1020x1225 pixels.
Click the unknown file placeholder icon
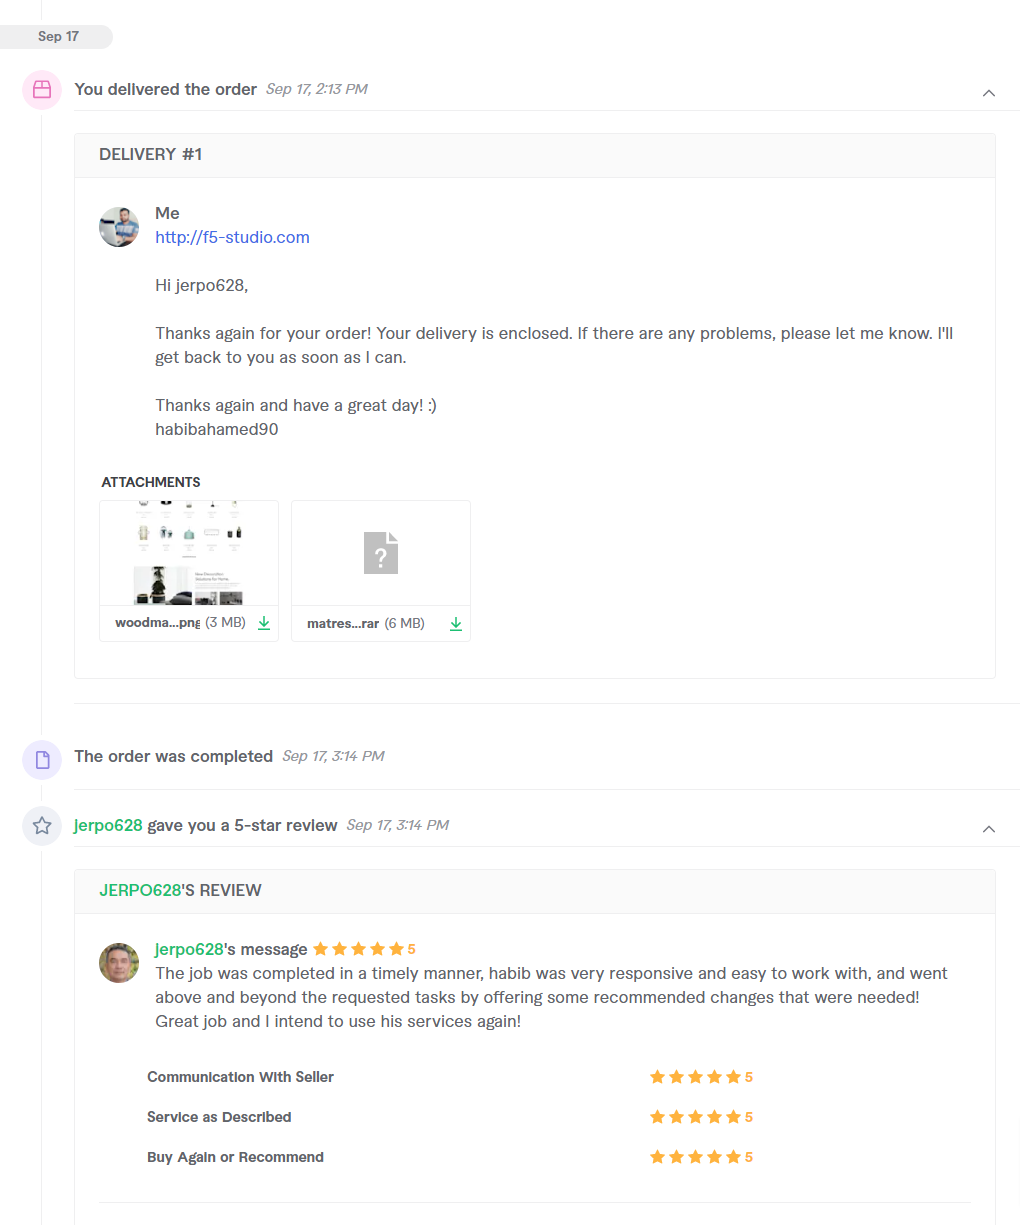tap(381, 553)
